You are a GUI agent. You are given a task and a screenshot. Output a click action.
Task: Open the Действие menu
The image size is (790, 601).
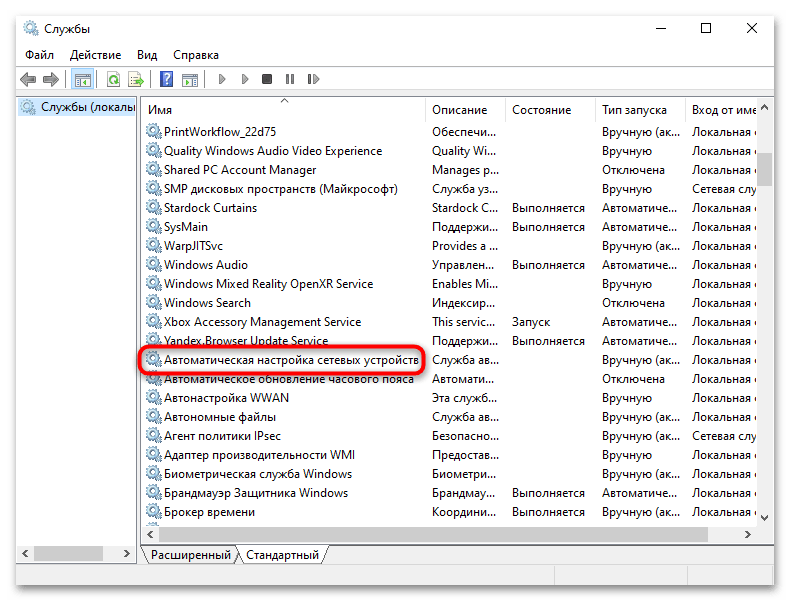click(95, 55)
